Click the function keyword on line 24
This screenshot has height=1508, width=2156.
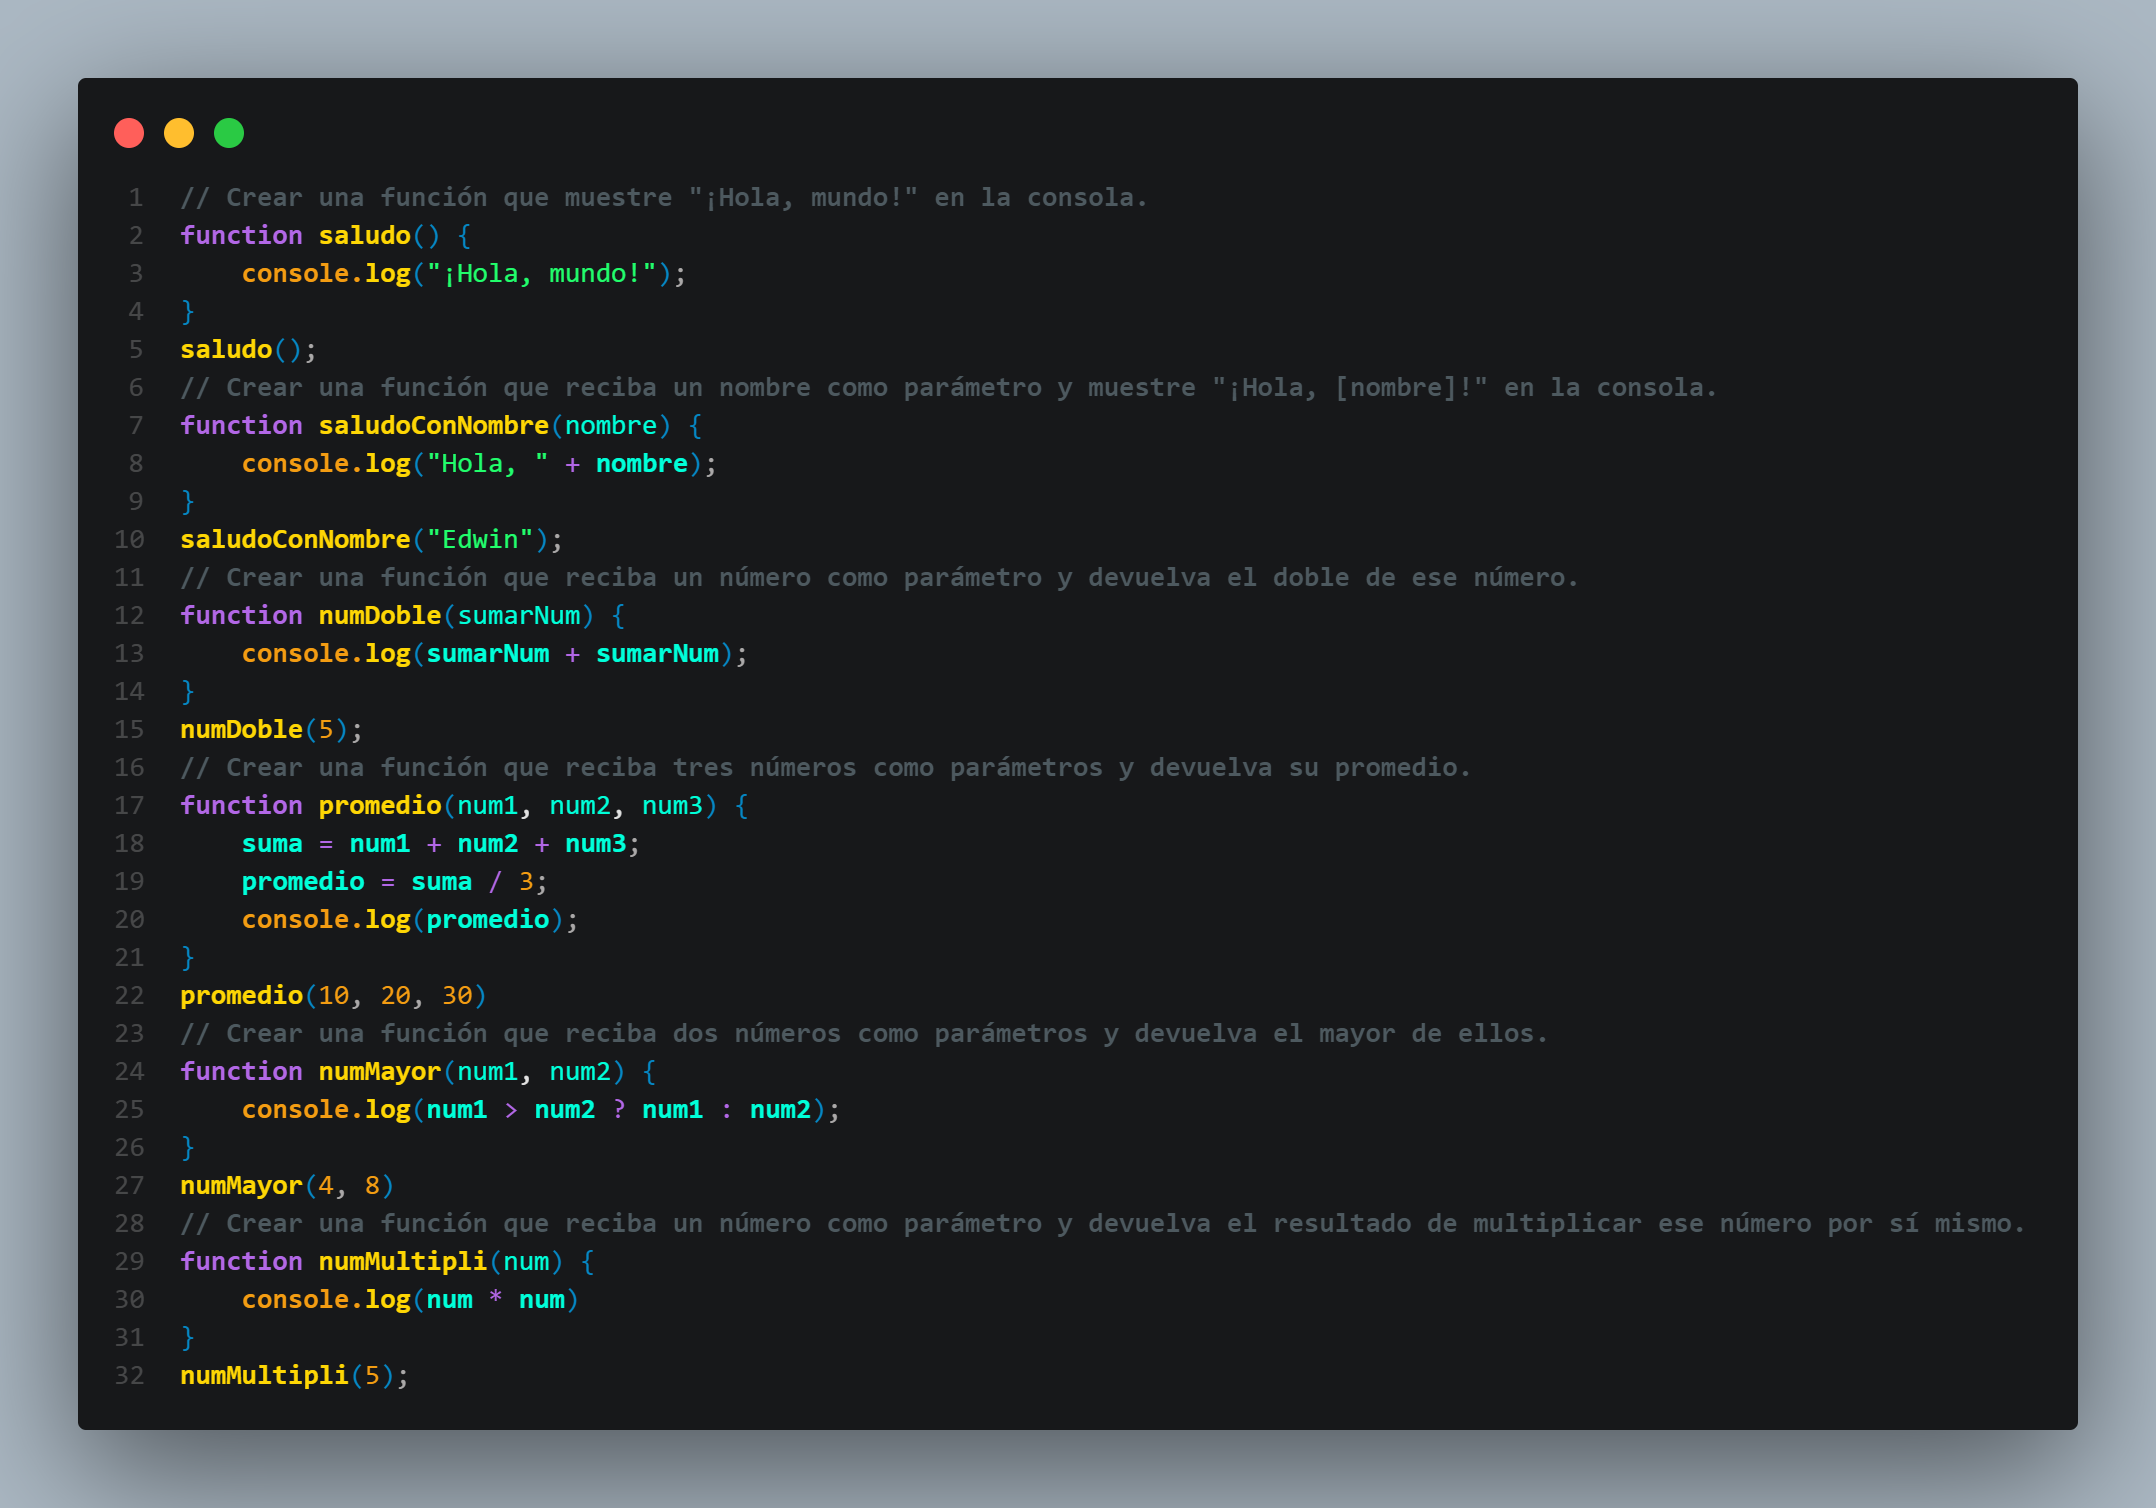tap(241, 1072)
